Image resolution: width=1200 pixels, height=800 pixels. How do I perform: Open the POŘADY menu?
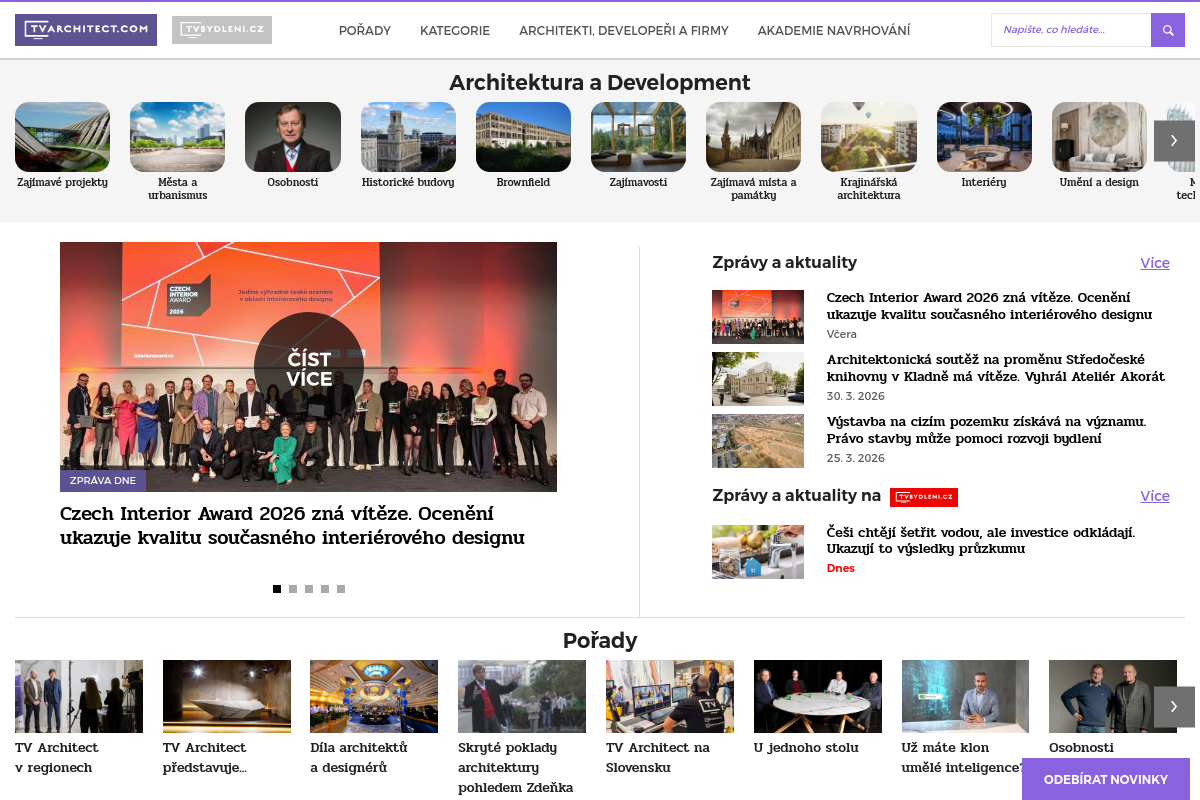point(365,31)
